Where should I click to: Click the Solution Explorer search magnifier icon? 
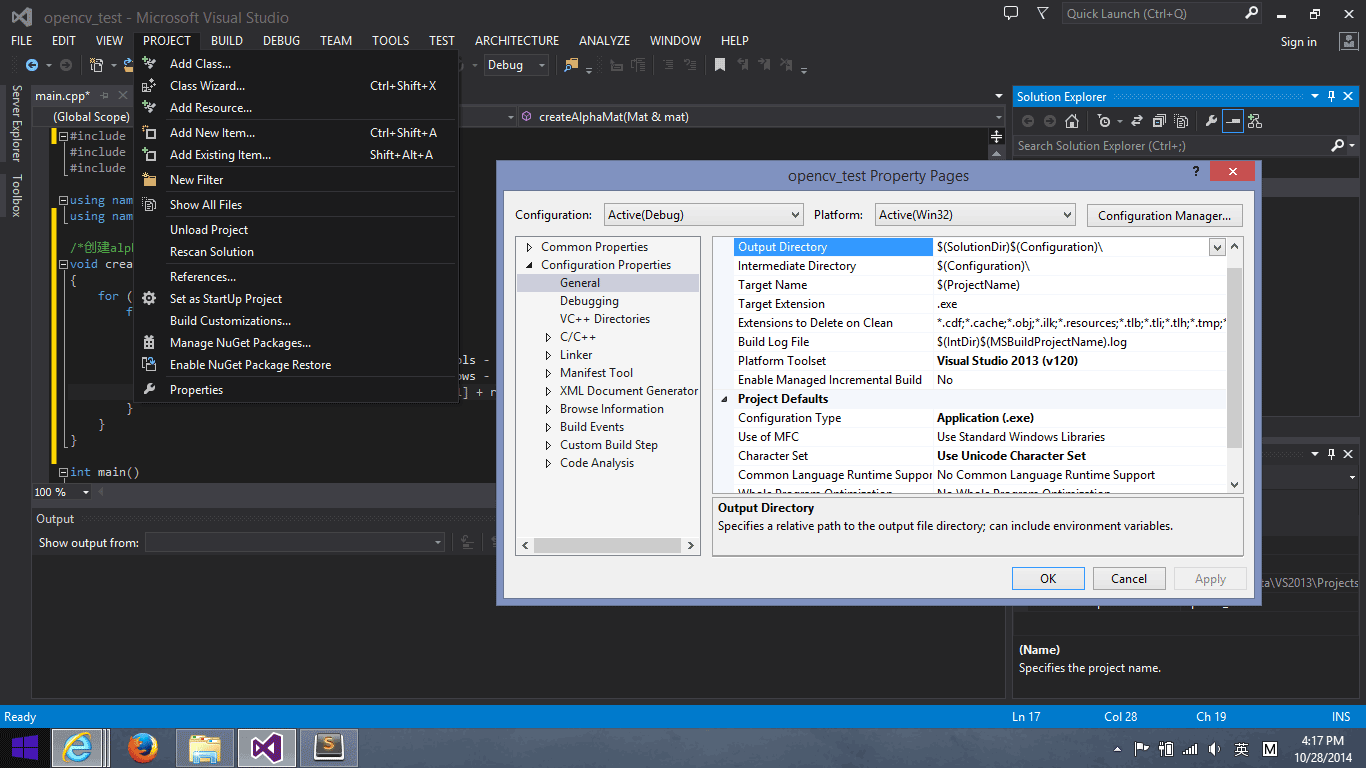[1338, 146]
